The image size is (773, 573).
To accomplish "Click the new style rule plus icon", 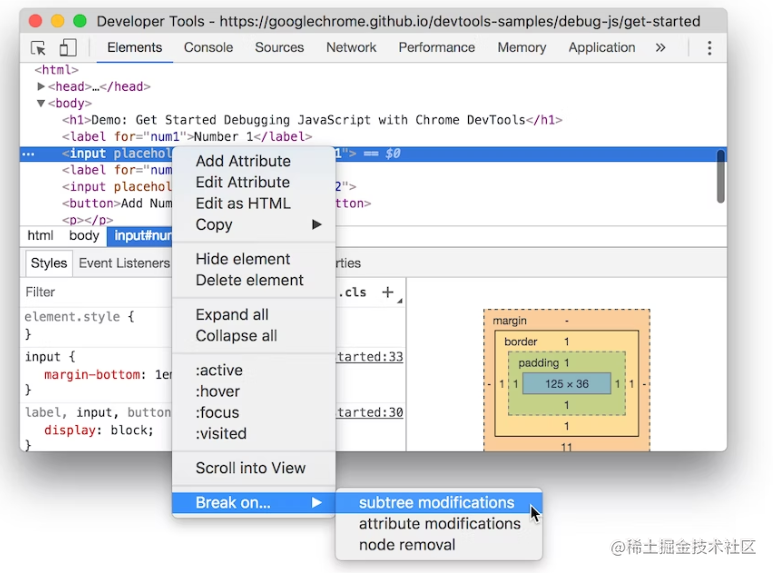I will click(387, 292).
